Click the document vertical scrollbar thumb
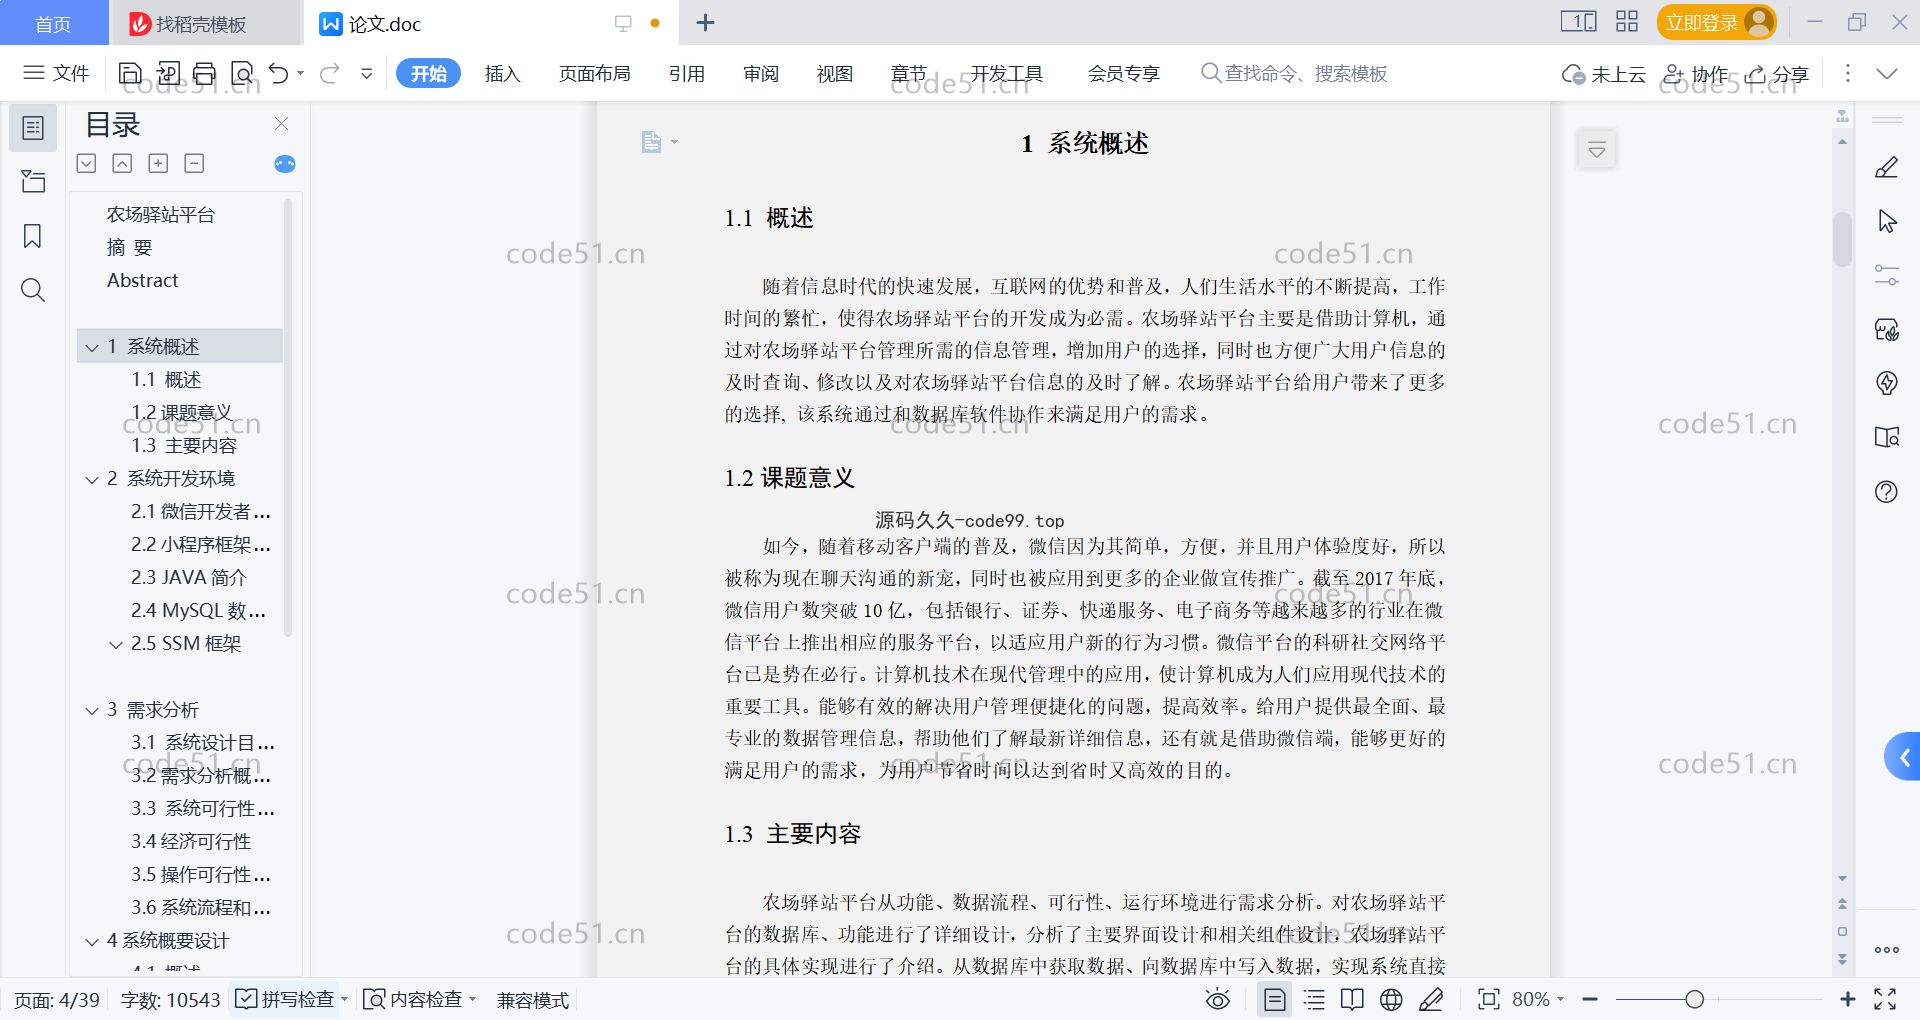The height and width of the screenshot is (1020, 1920). coord(1842,239)
